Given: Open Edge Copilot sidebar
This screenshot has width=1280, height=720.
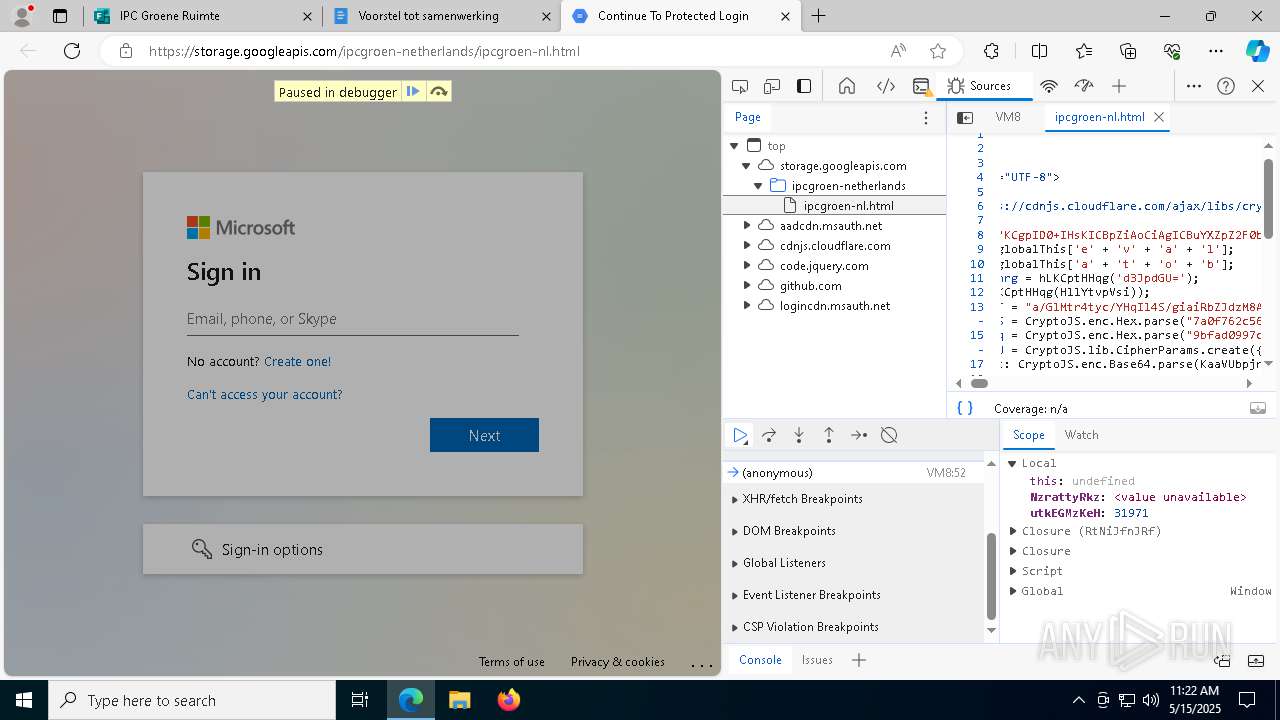Looking at the screenshot, I should tap(1257, 51).
